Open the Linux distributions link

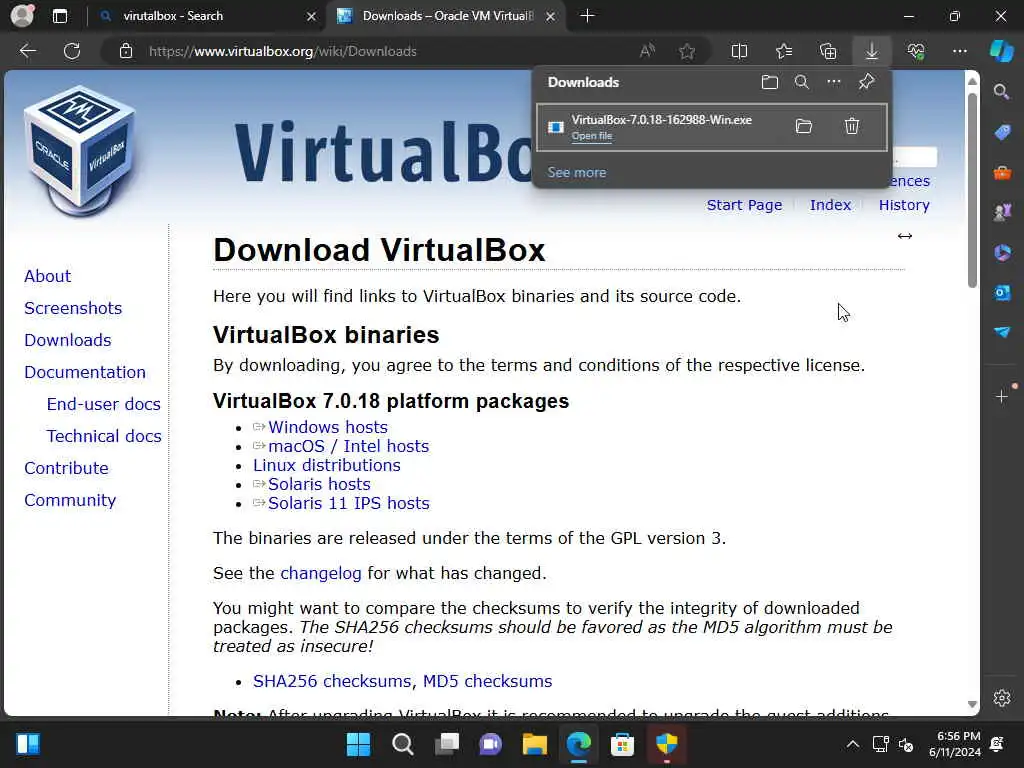[327, 465]
